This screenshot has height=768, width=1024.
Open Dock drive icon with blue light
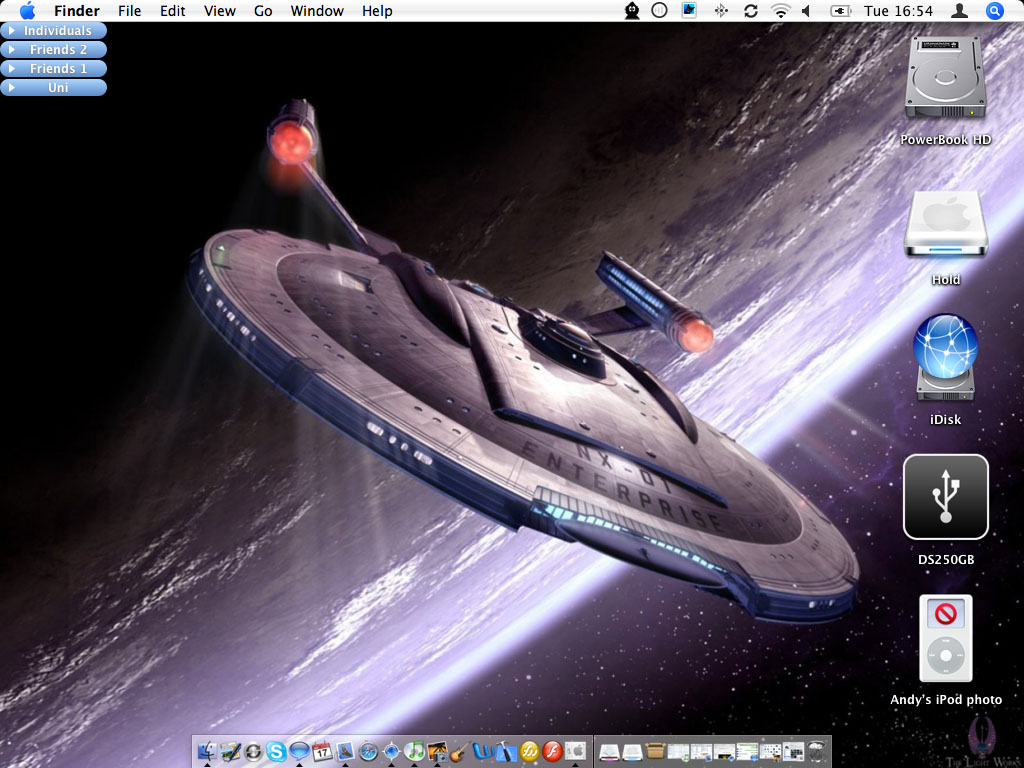[x=632, y=752]
